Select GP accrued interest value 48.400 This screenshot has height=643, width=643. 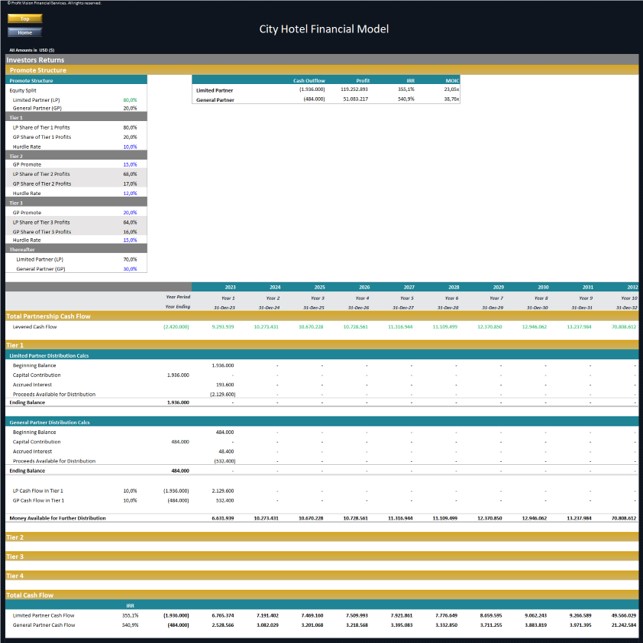click(x=226, y=451)
